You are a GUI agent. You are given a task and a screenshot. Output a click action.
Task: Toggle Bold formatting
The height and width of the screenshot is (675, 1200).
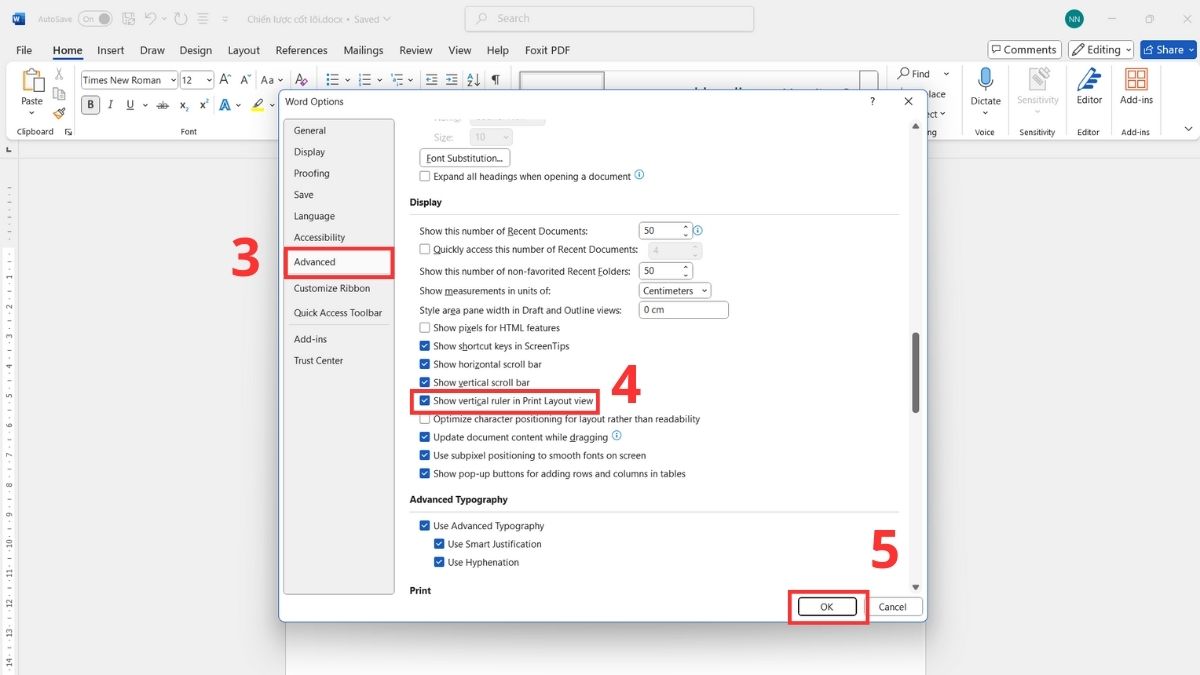coord(91,105)
